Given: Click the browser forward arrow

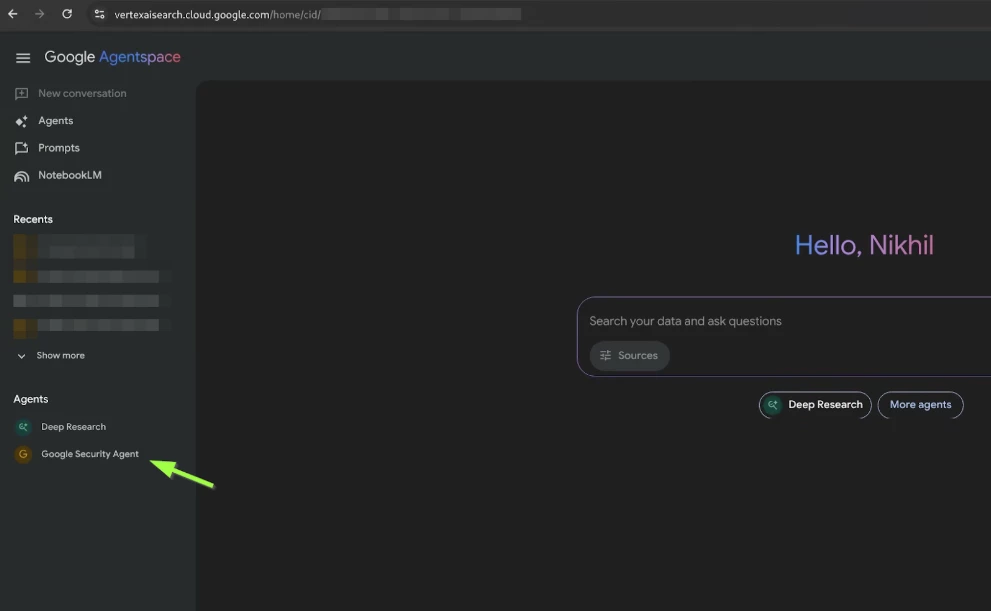Looking at the screenshot, I should point(40,13).
